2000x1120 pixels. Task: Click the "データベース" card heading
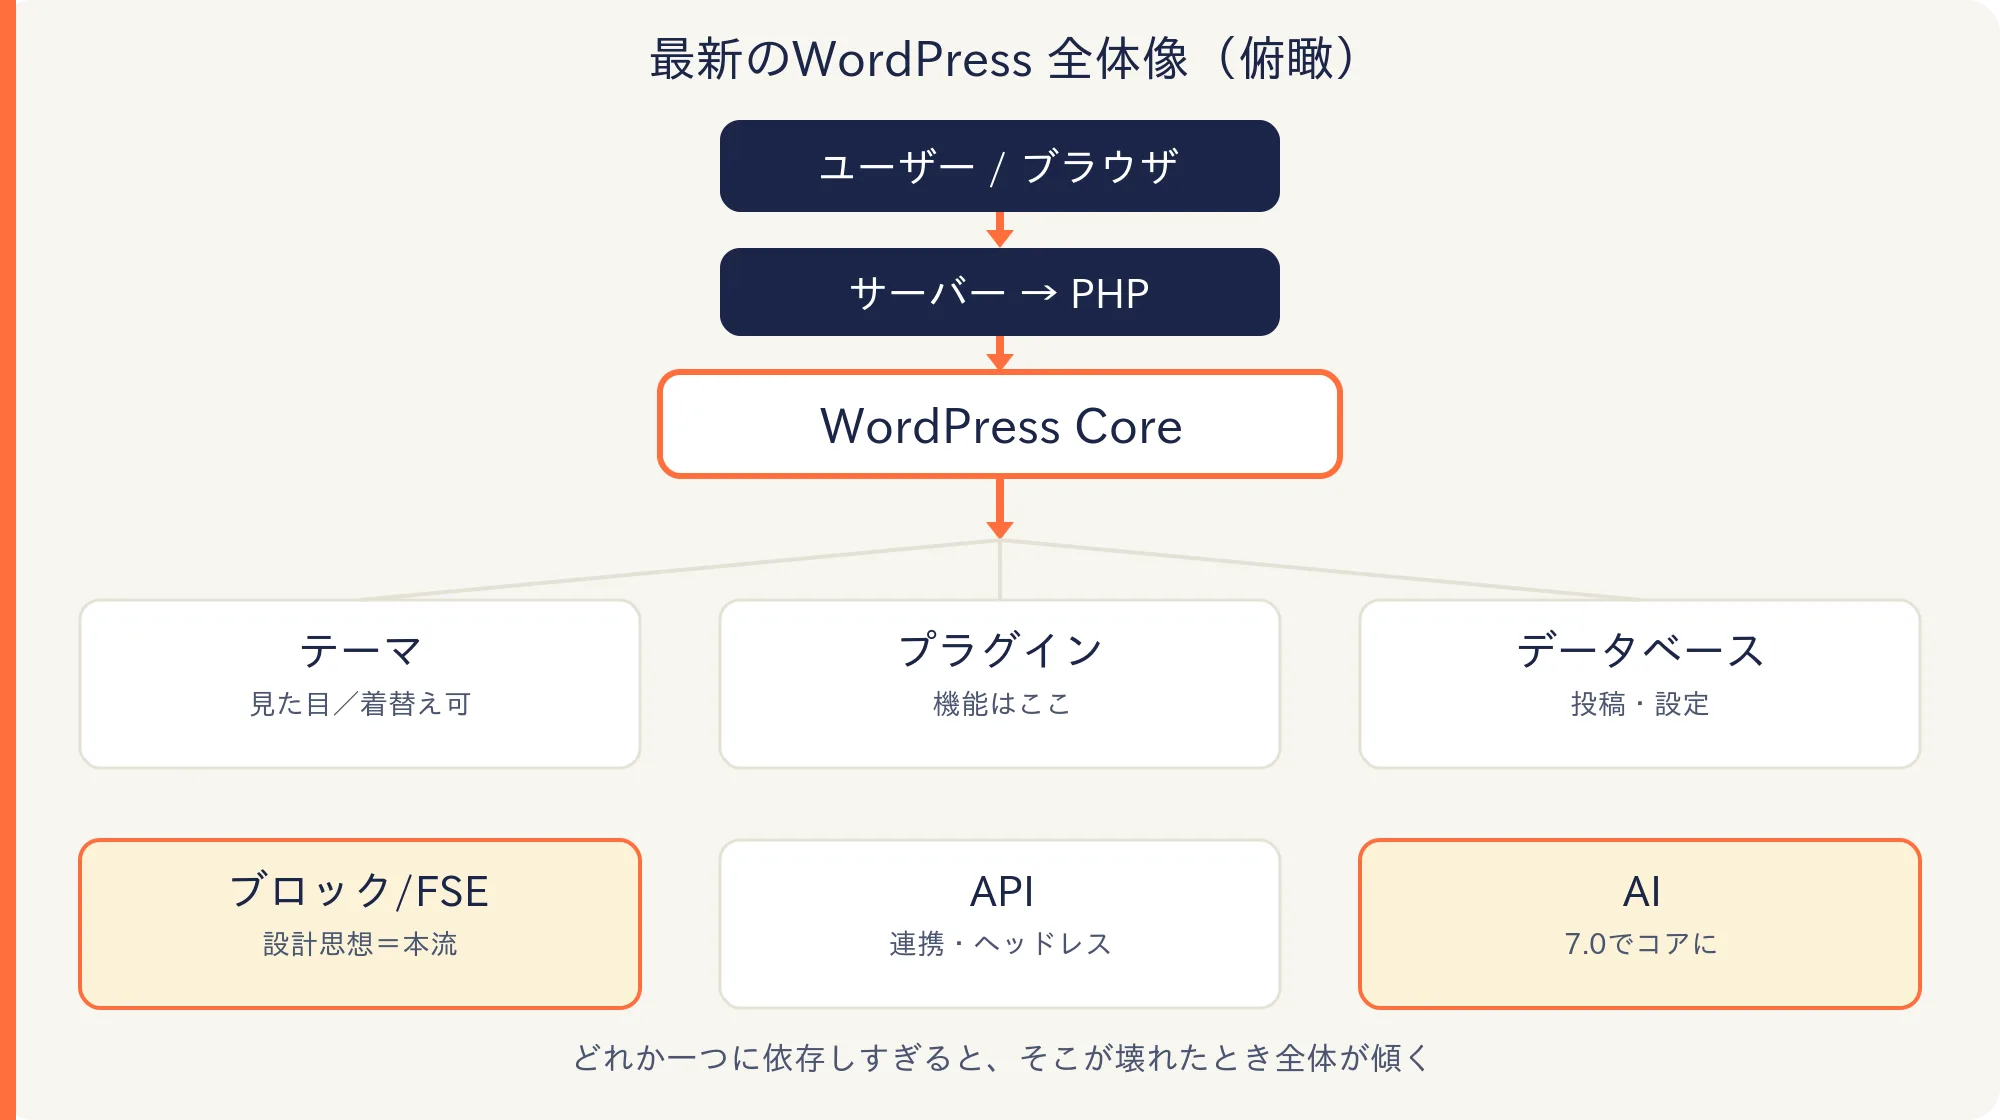click(1640, 651)
